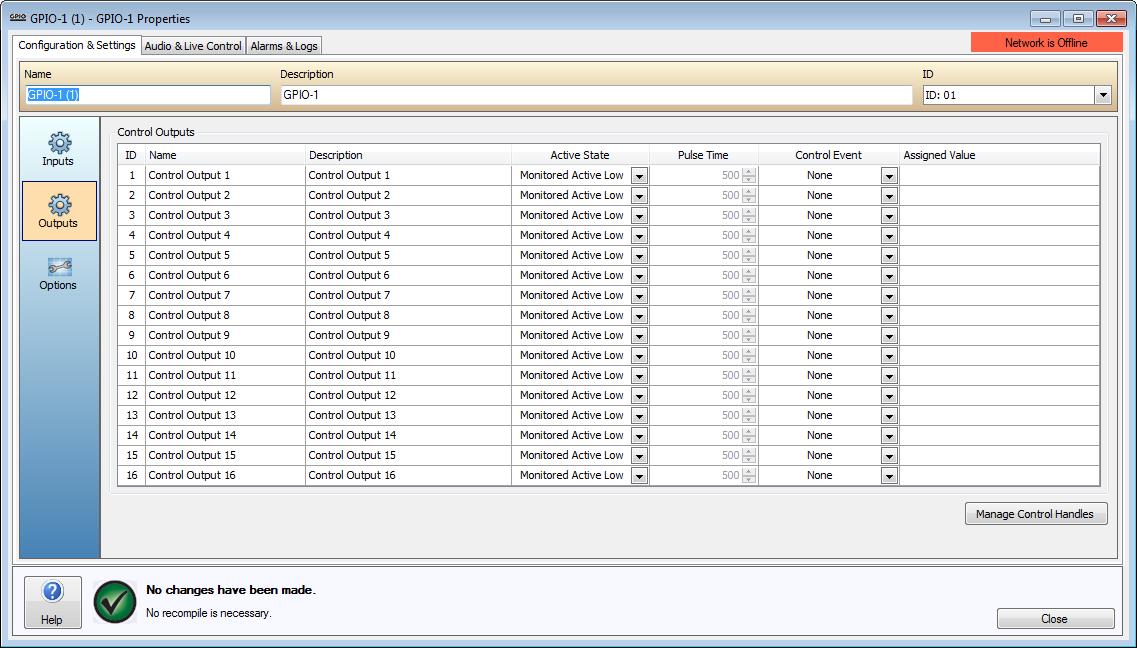Select the Control Output 5 name cell
The width and height of the screenshot is (1137, 648).
pos(225,255)
